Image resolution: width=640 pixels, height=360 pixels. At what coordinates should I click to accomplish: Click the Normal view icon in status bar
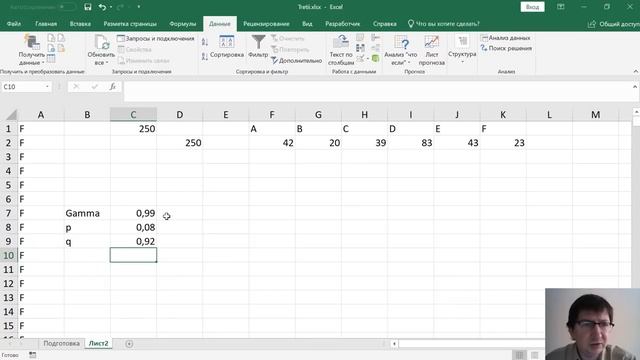pos(519,355)
